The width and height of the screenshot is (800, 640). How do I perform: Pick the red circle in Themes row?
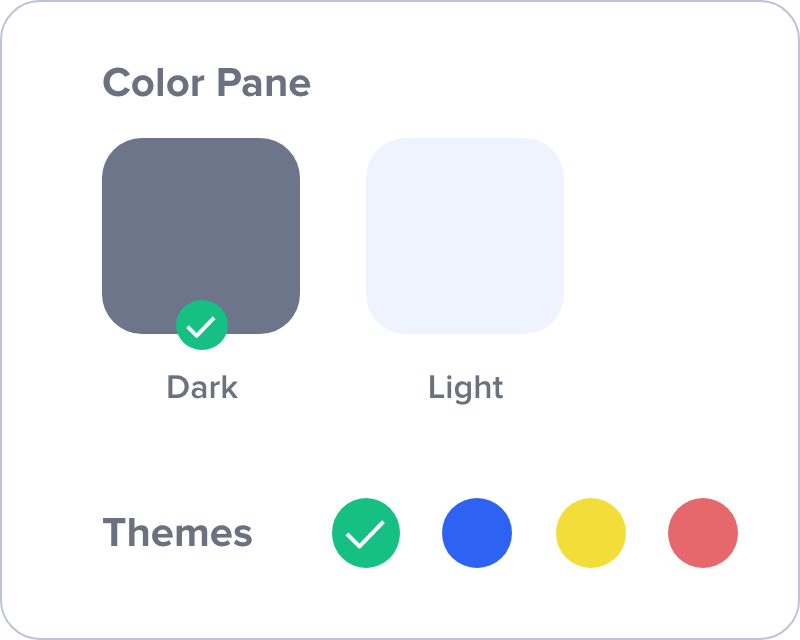(x=703, y=533)
